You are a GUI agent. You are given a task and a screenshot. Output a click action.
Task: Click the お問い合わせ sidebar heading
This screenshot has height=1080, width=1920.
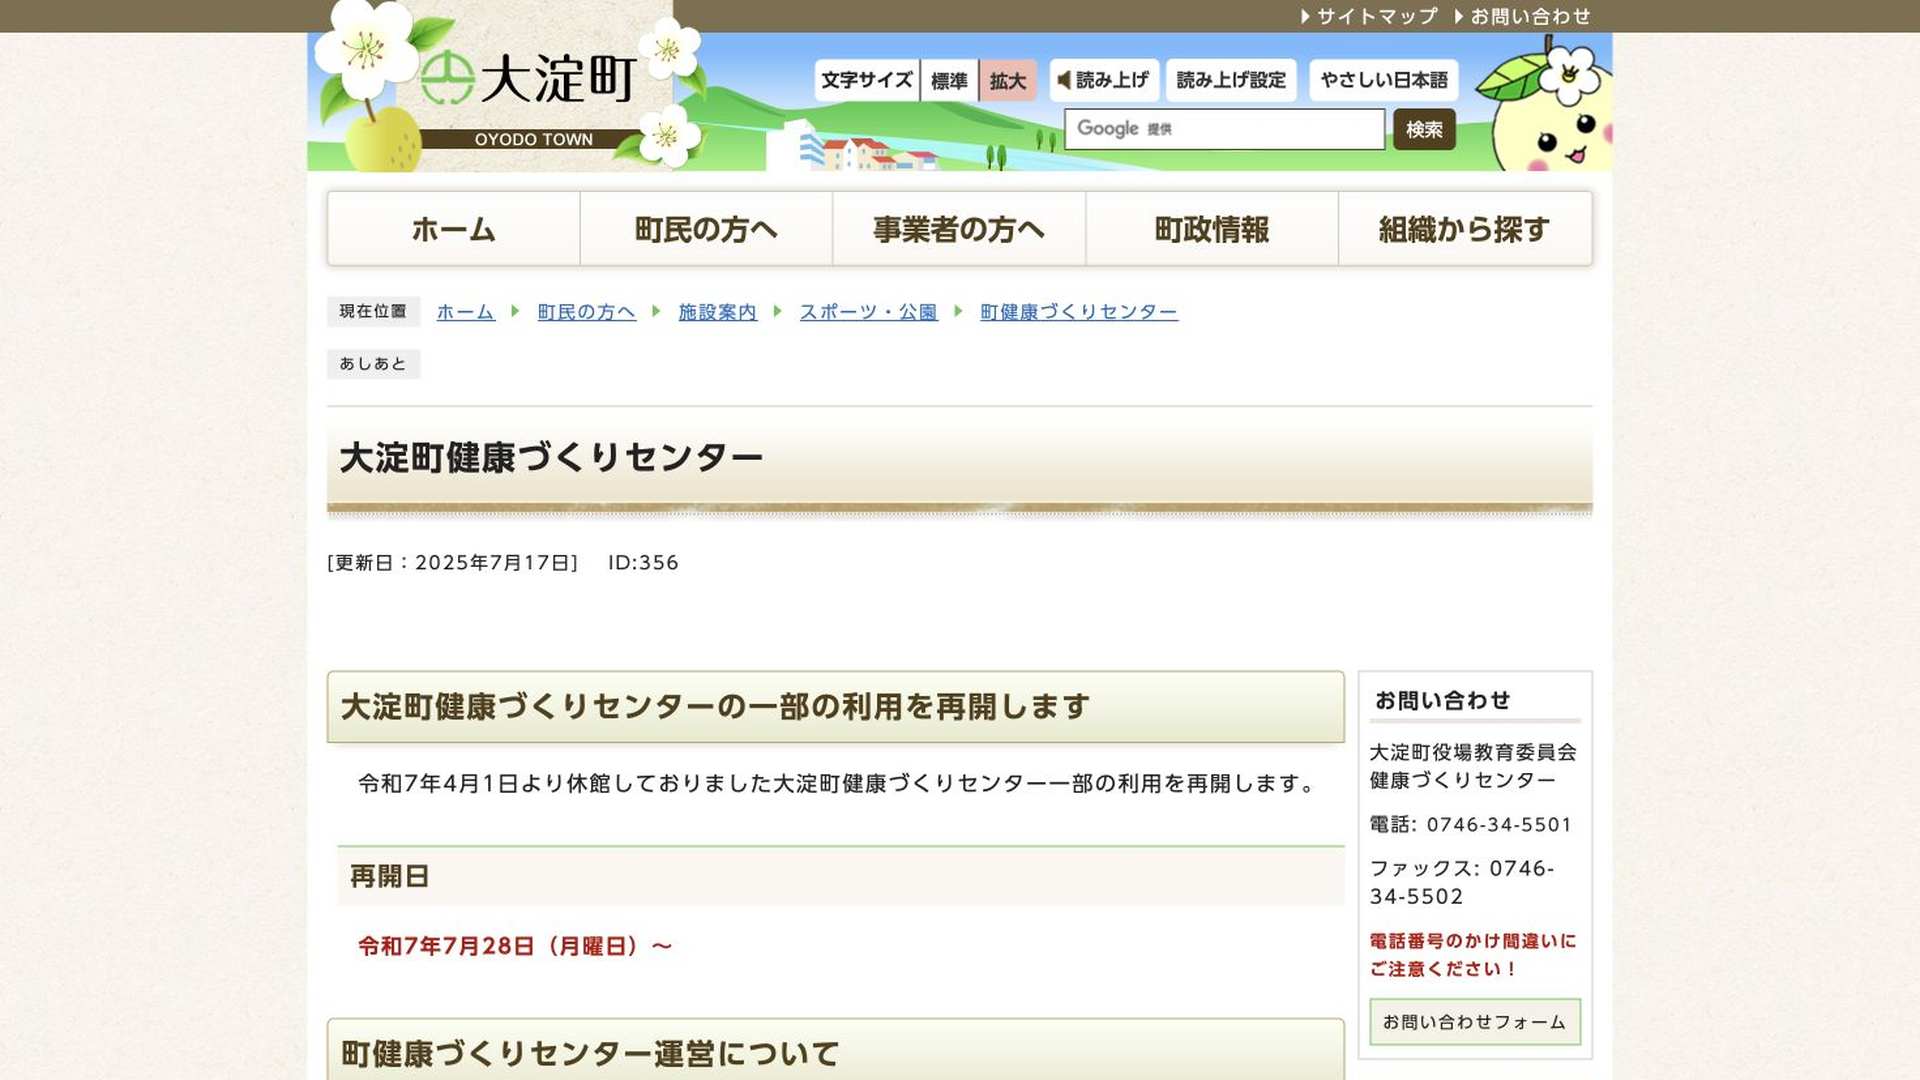1442,701
